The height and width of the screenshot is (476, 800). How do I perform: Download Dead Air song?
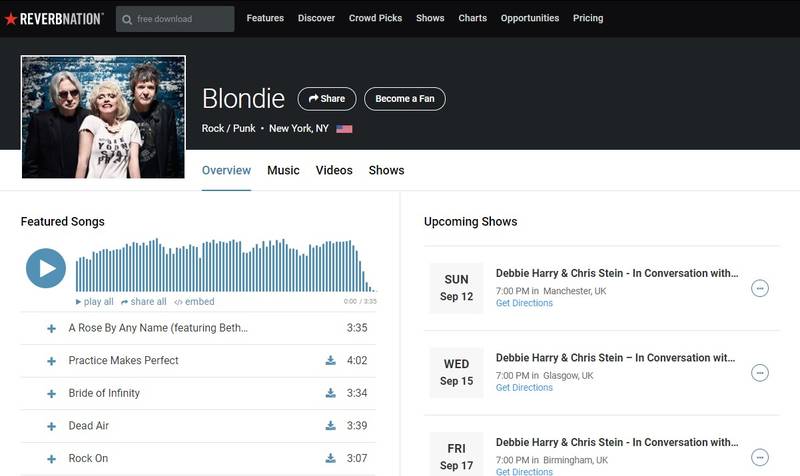(331, 425)
